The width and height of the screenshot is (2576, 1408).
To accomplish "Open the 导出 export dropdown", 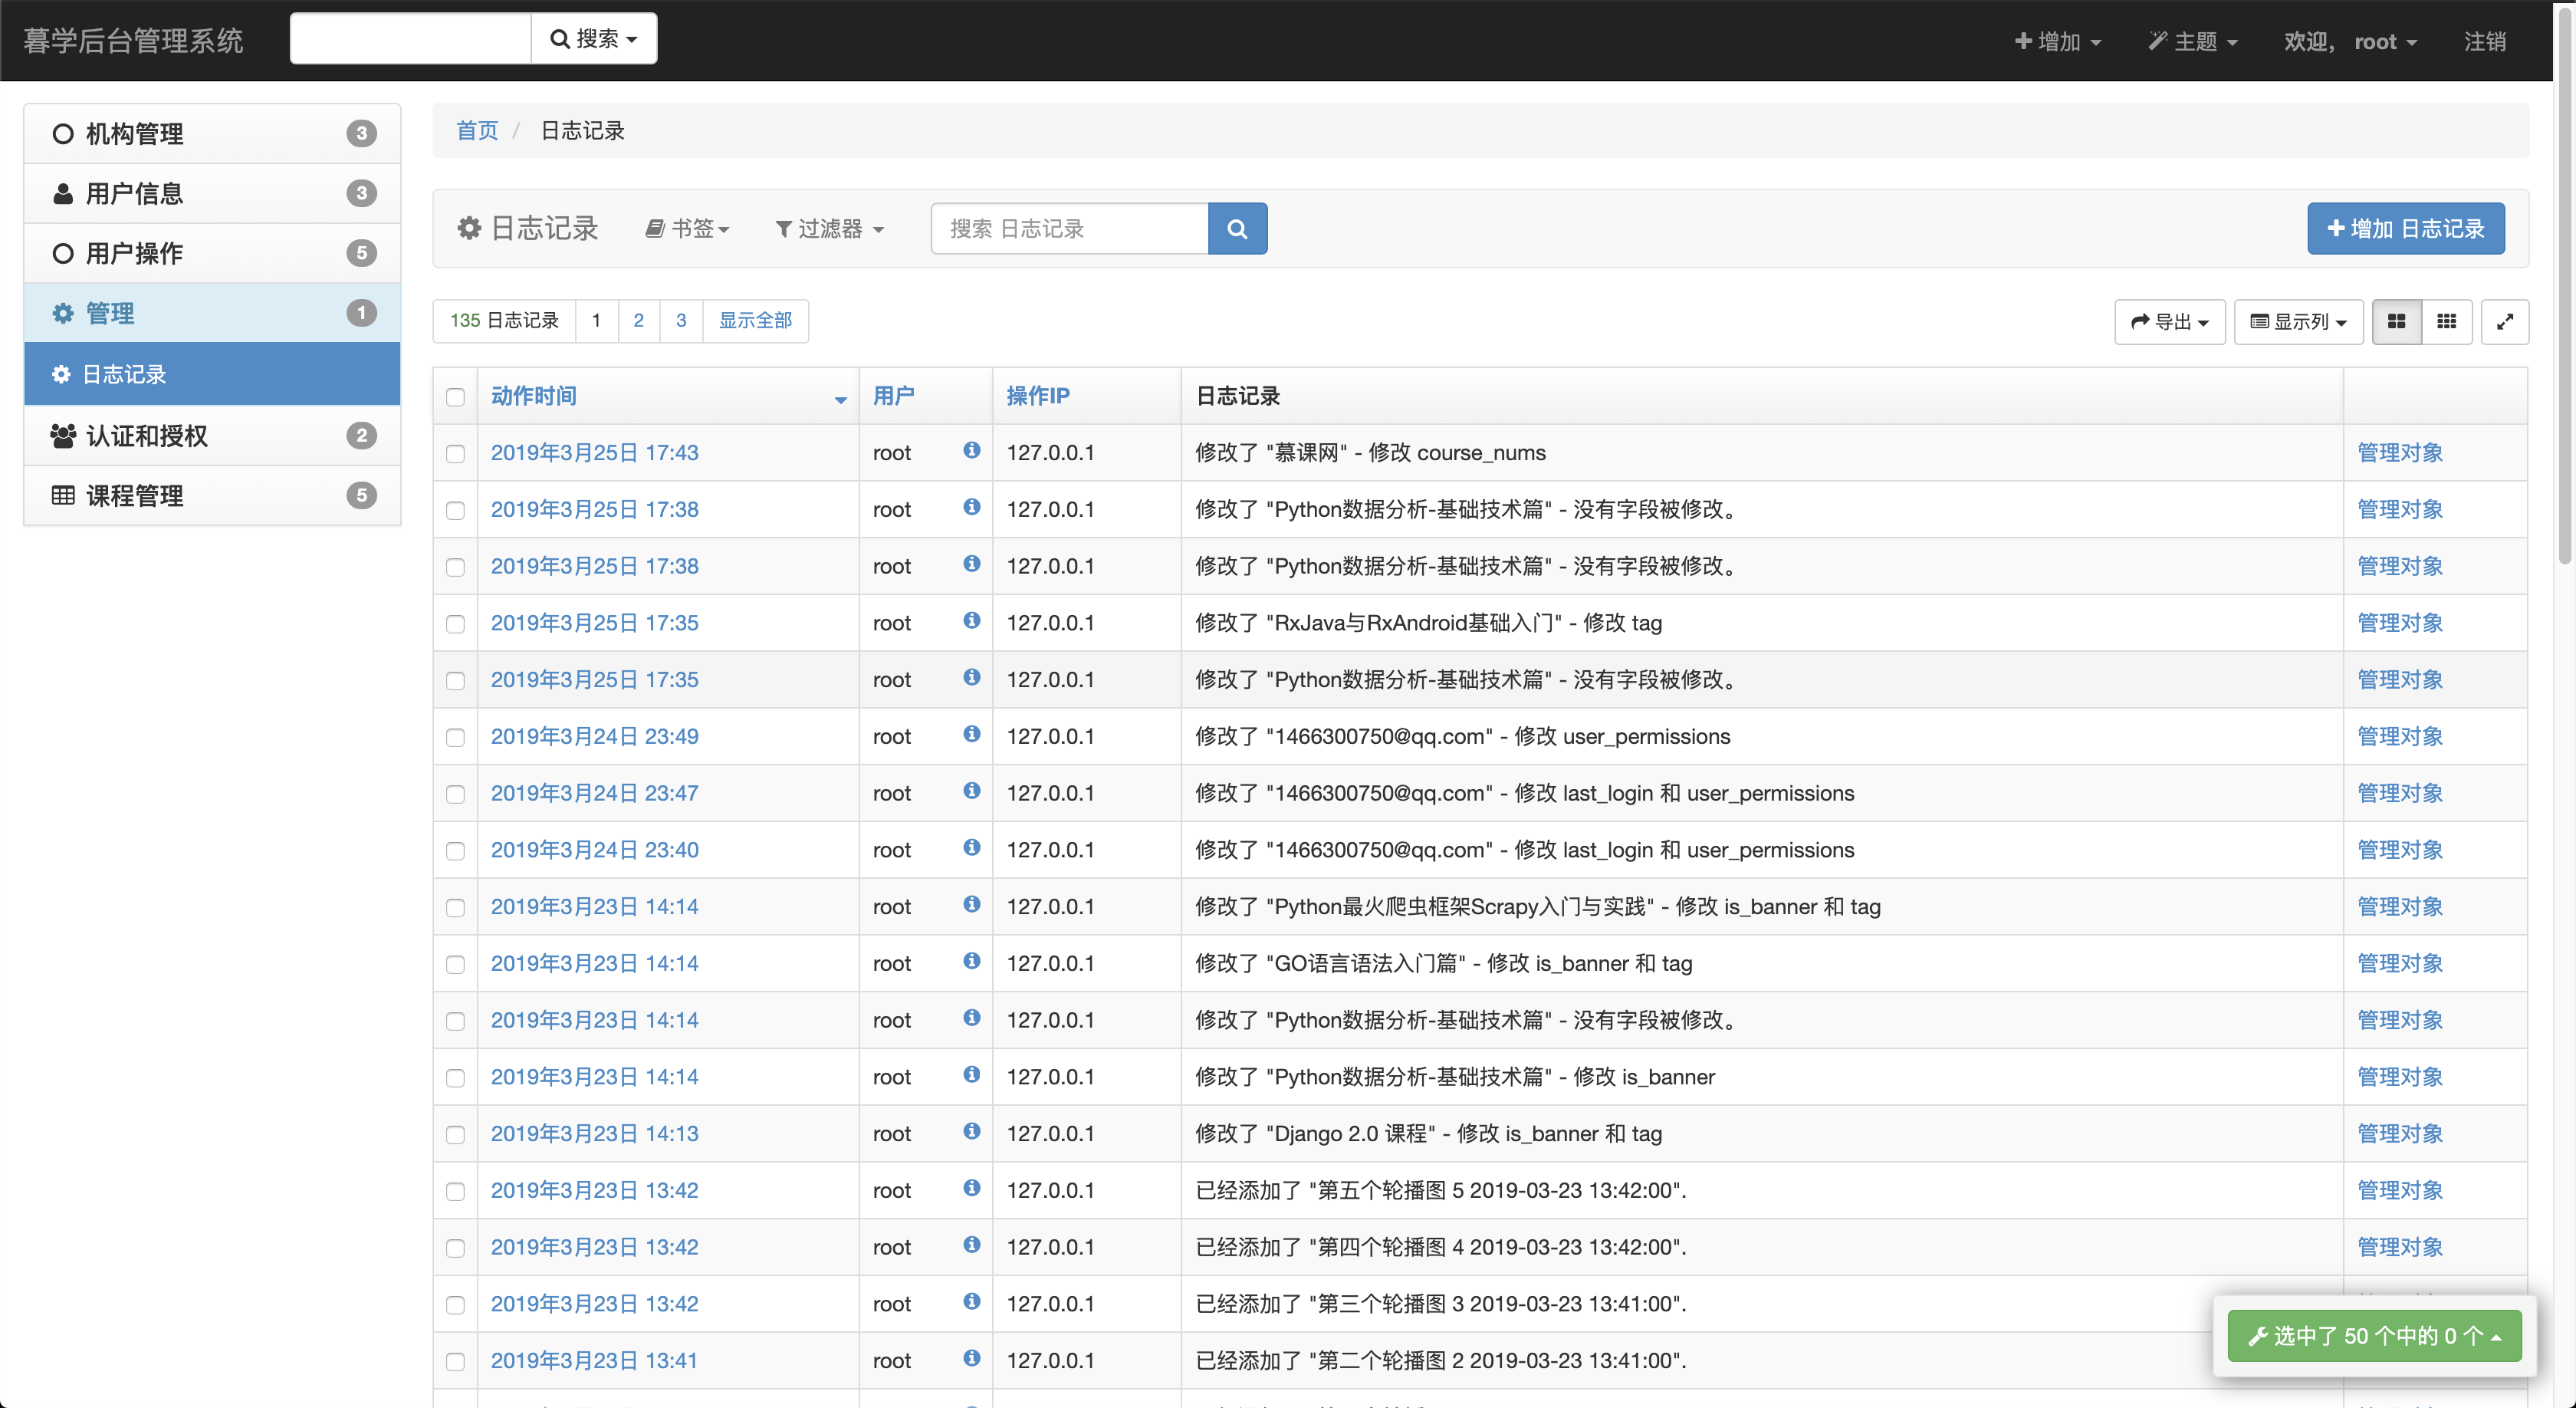I will 2169,321.
